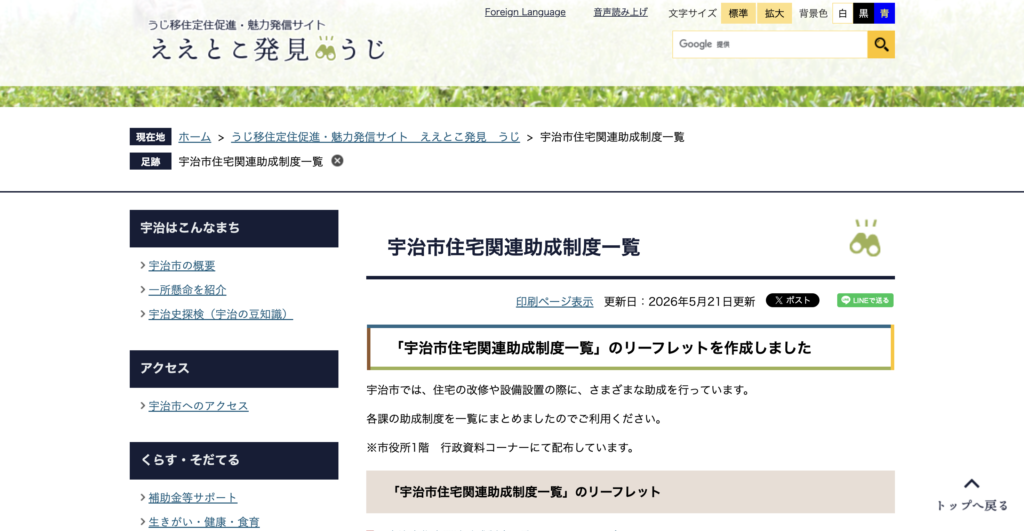
Task: Click the 更新日：2026年5月21日更新 text
Action: 679,302
